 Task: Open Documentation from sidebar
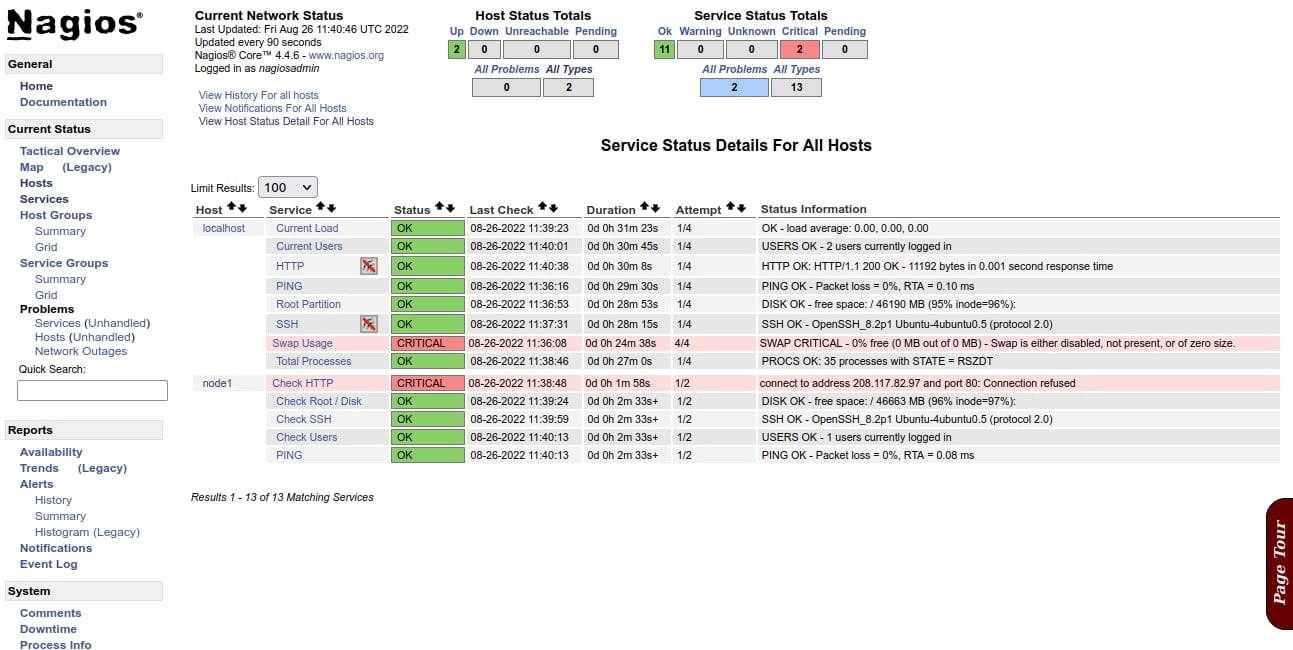(x=63, y=102)
